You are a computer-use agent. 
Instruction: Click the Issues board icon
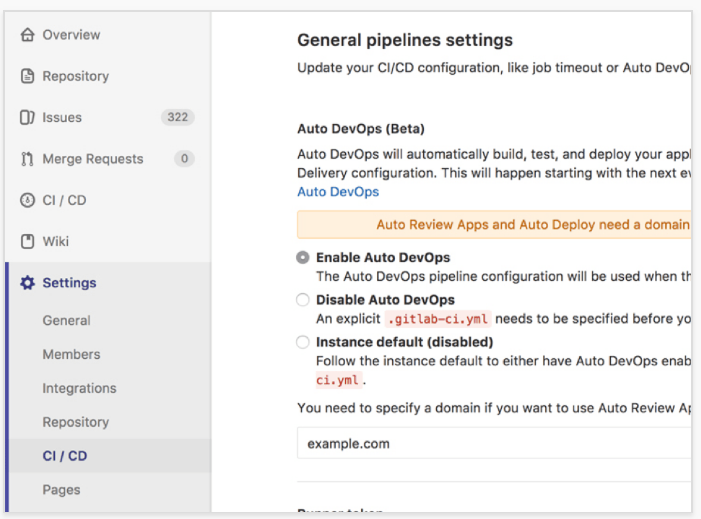[x=27, y=117]
